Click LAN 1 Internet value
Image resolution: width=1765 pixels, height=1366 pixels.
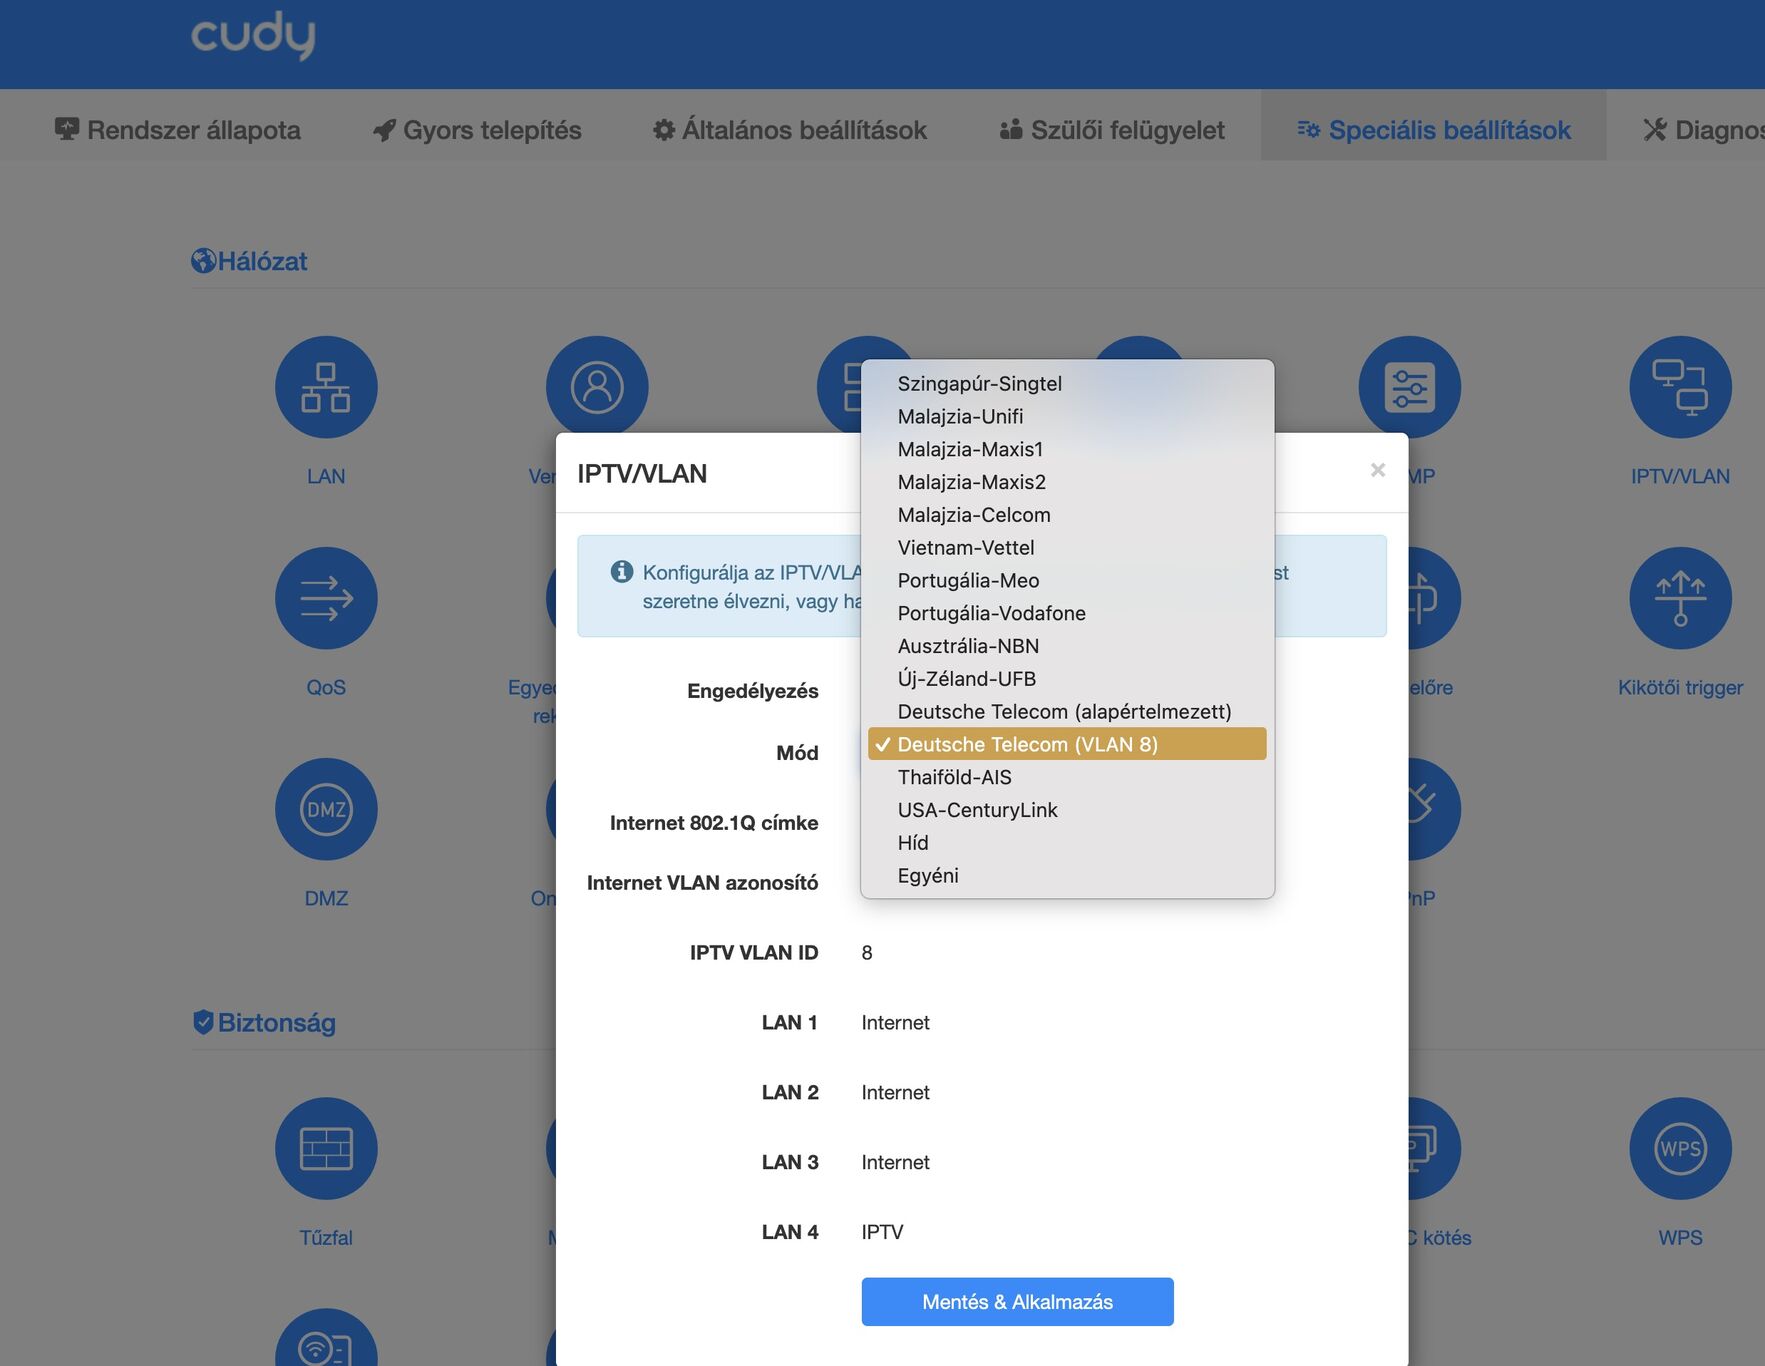(x=895, y=1023)
